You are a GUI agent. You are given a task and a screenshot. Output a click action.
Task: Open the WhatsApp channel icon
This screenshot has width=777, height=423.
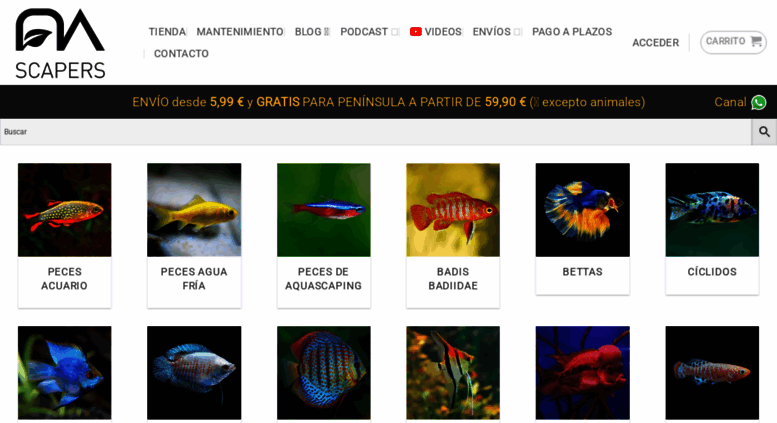[759, 103]
